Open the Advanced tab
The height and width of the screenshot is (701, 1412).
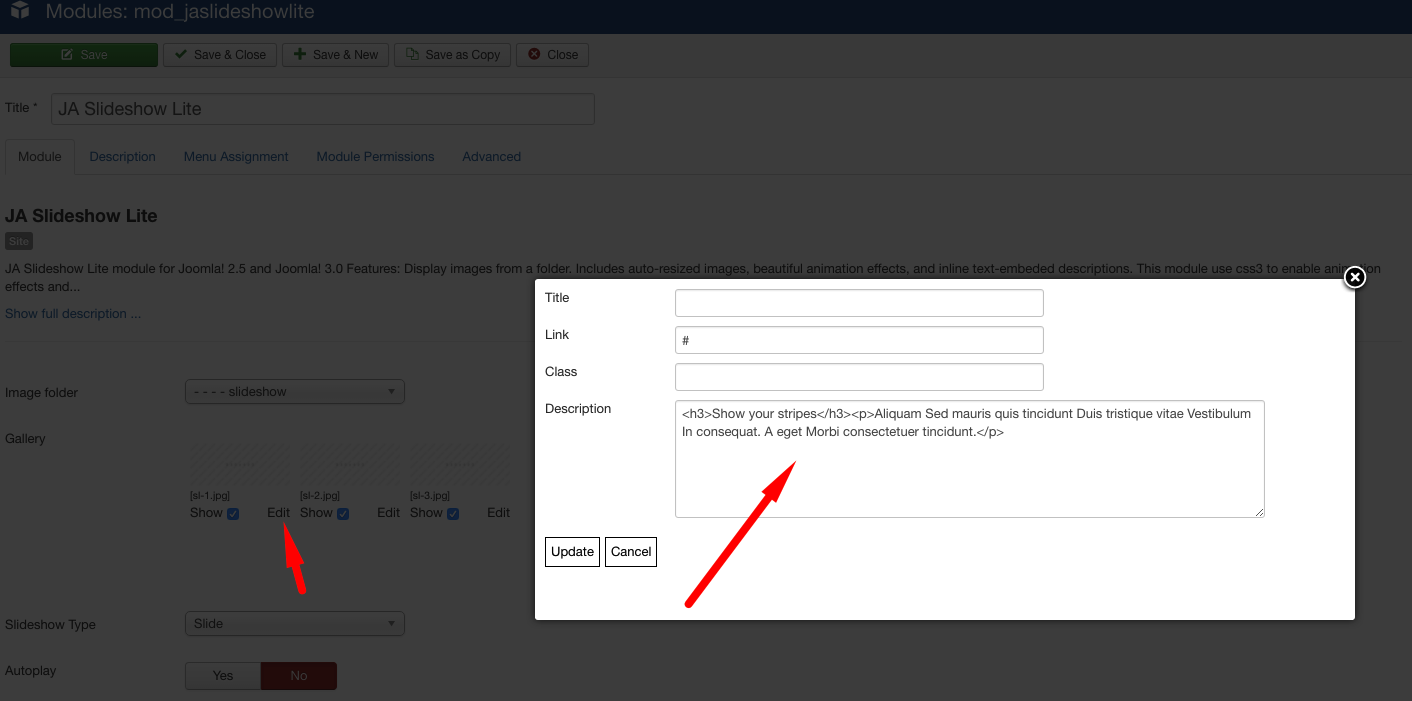(x=491, y=157)
